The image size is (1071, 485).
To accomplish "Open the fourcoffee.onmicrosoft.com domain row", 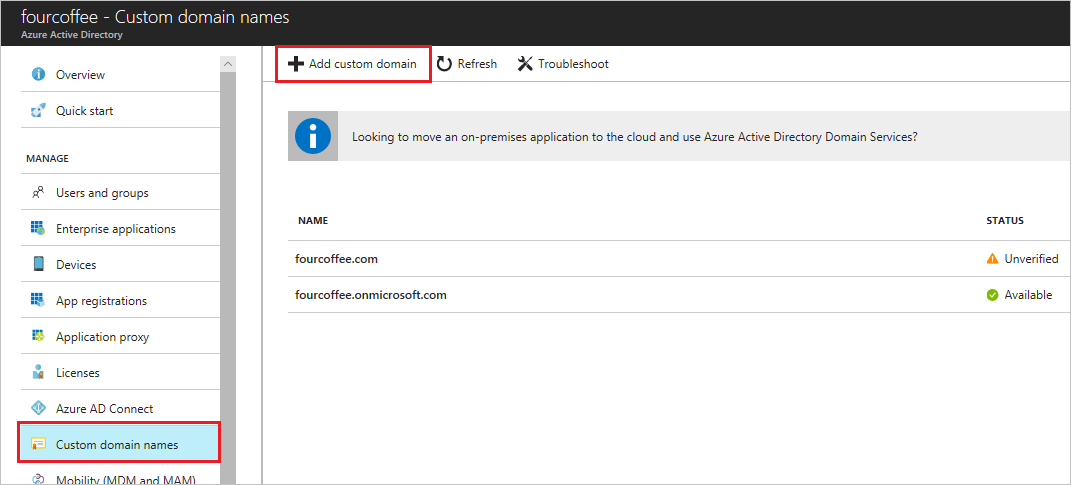I will click(x=678, y=295).
